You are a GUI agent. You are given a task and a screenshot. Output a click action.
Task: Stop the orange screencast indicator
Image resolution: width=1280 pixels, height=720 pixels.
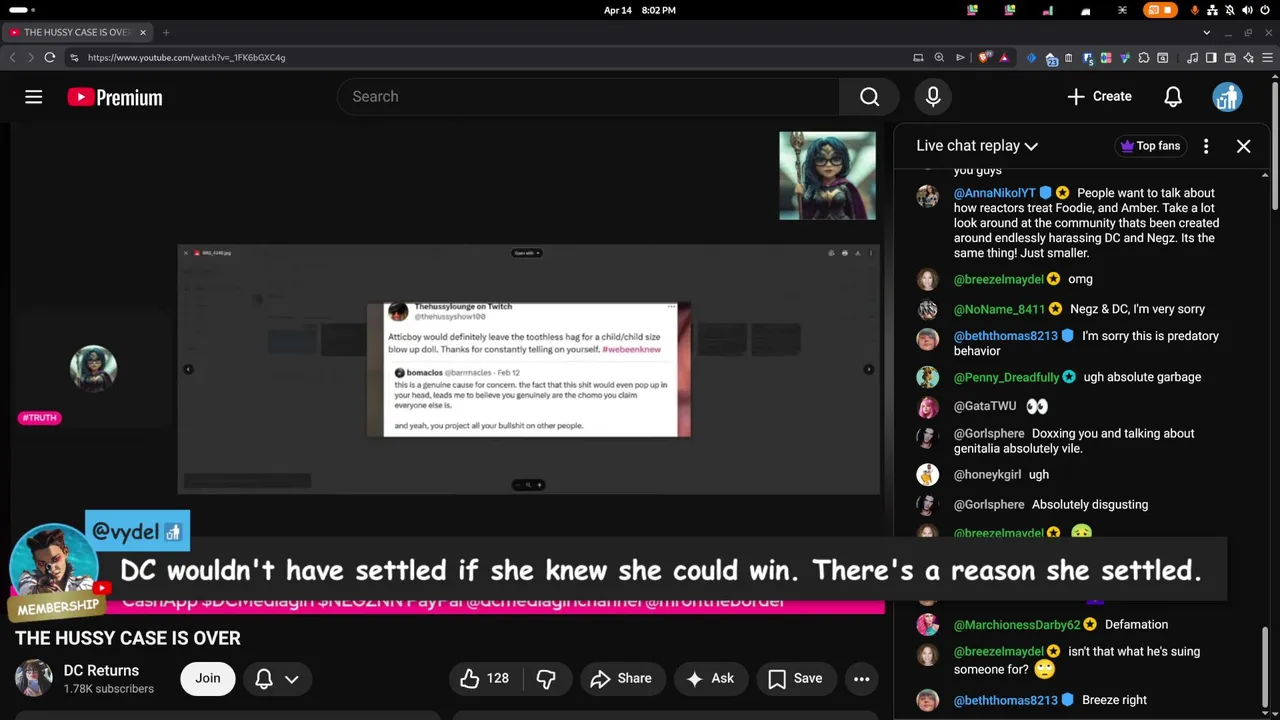[x=1160, y=10]
